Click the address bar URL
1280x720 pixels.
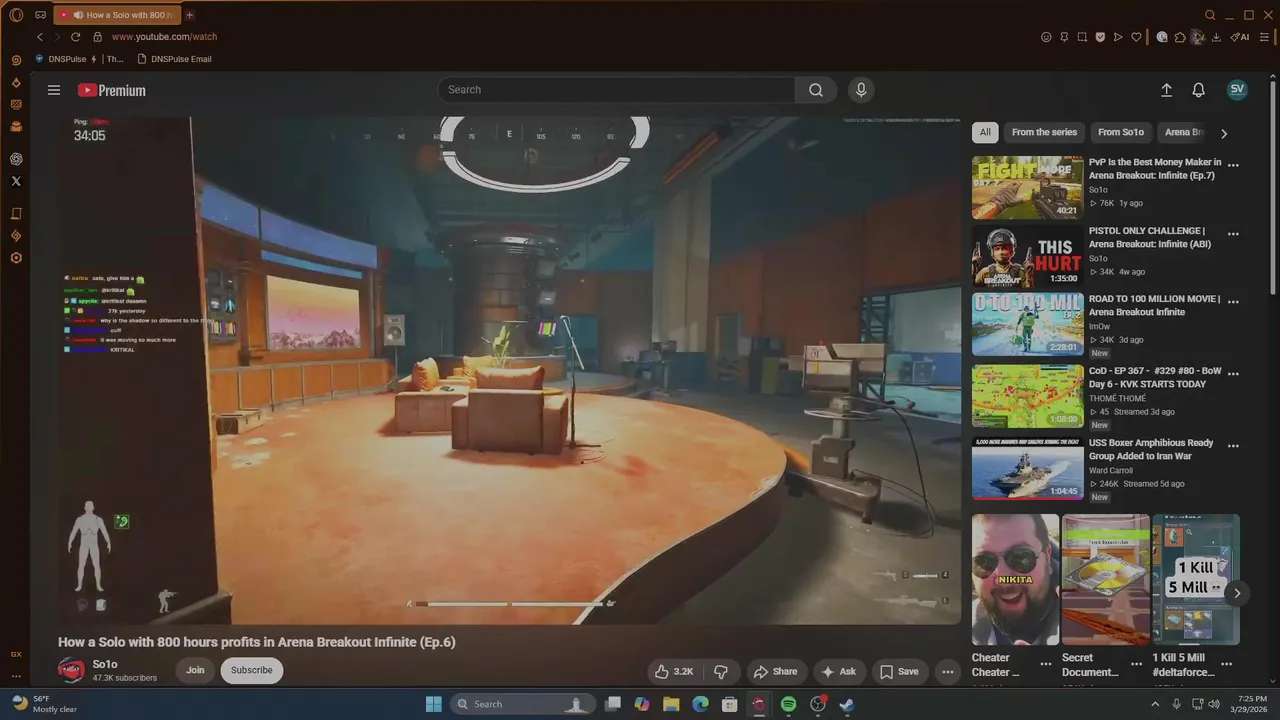(164, 37)
